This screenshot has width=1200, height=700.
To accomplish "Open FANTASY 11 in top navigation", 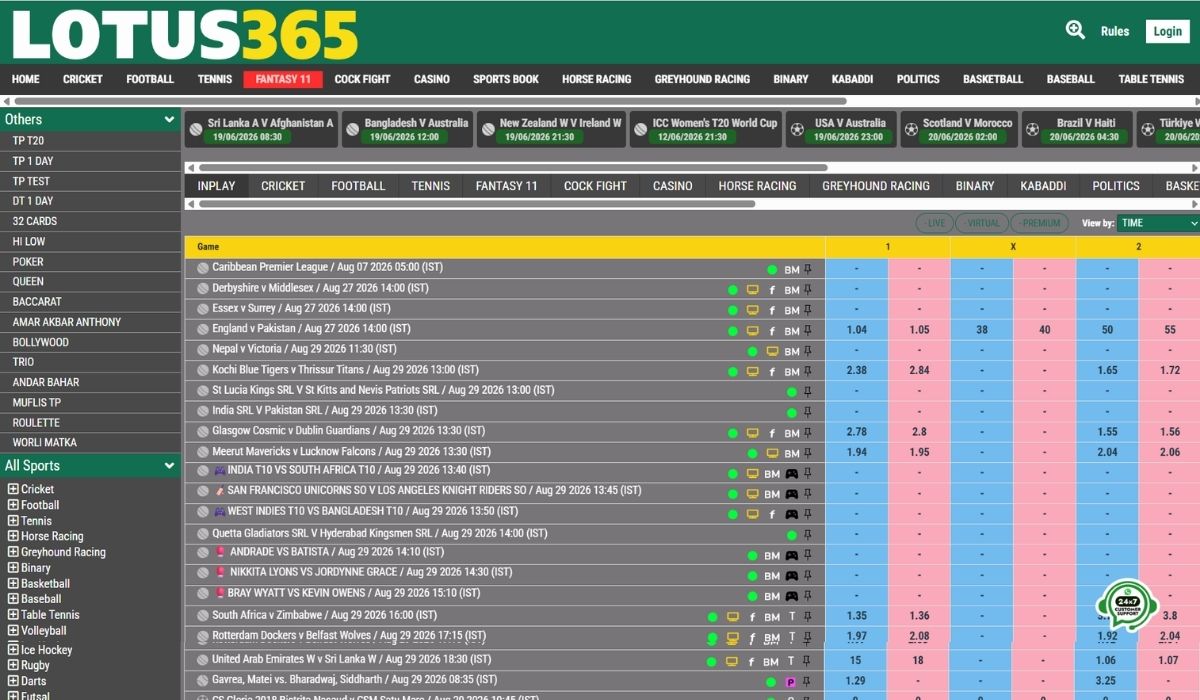I will tap(283, 79).
